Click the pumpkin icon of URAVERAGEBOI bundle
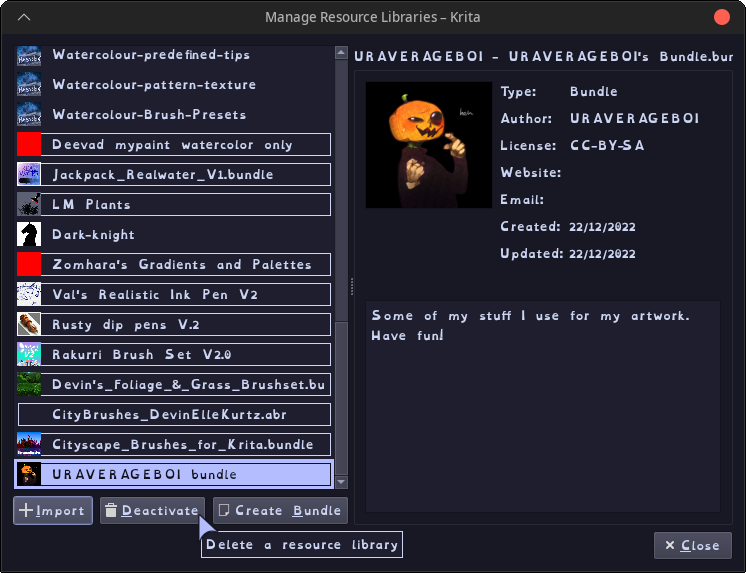The image size is (746, 573). [x=29, y=474]
